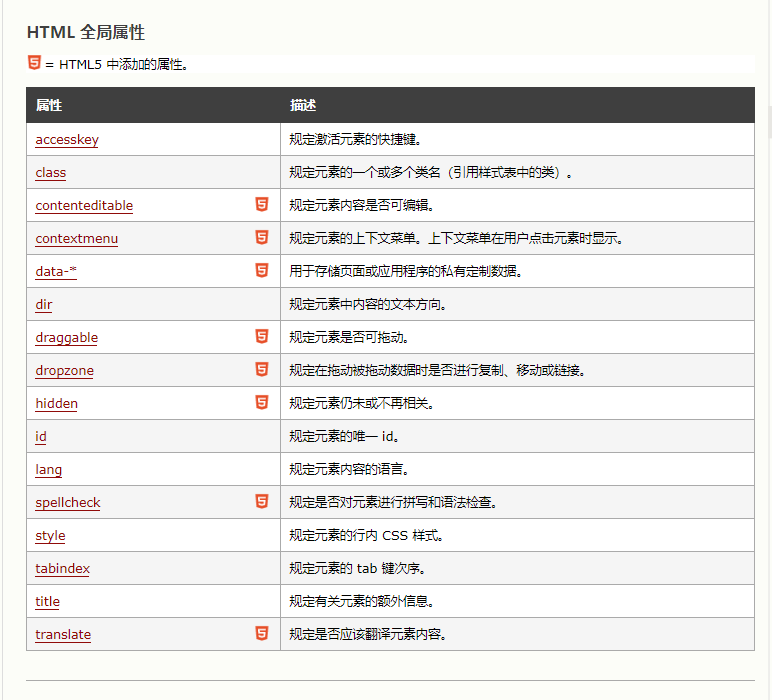Open the hidden attribute link
This screenshot has height=700, width=772.
coord(57,404)
